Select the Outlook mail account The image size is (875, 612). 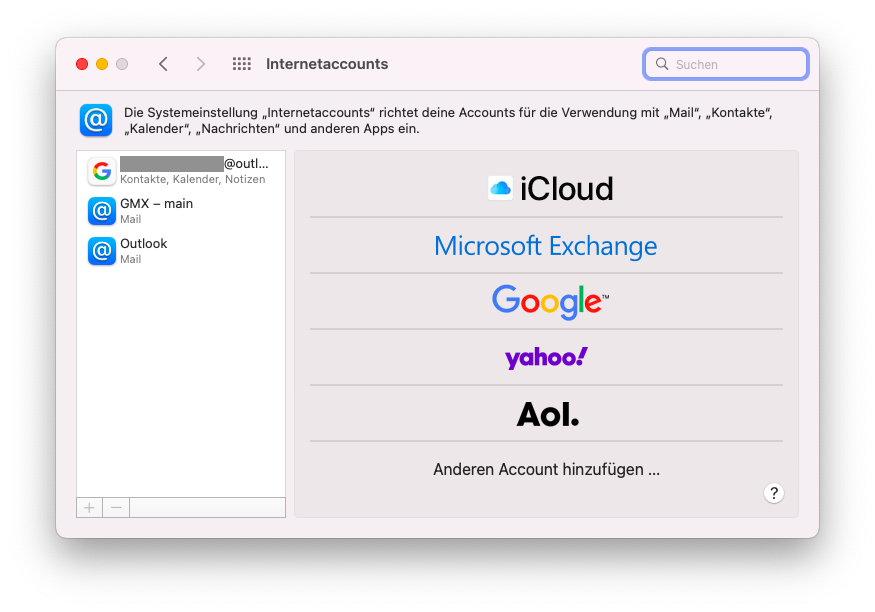[181, 251]
